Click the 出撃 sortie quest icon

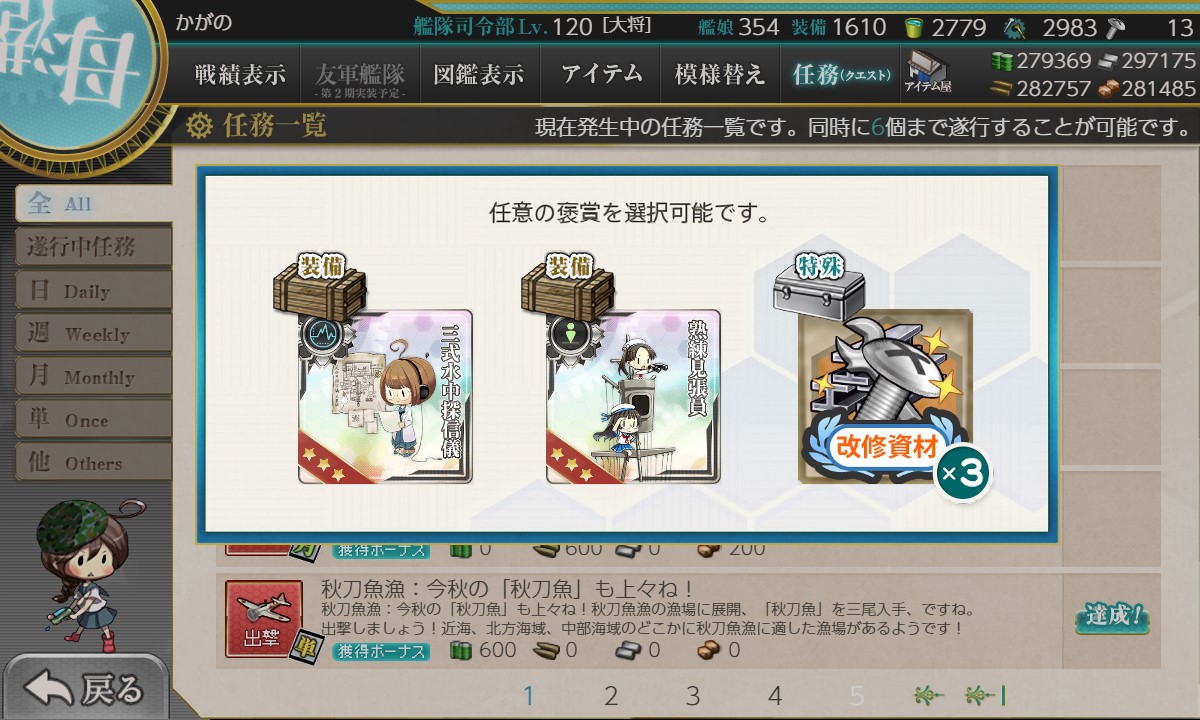click(x=262, y=620)
